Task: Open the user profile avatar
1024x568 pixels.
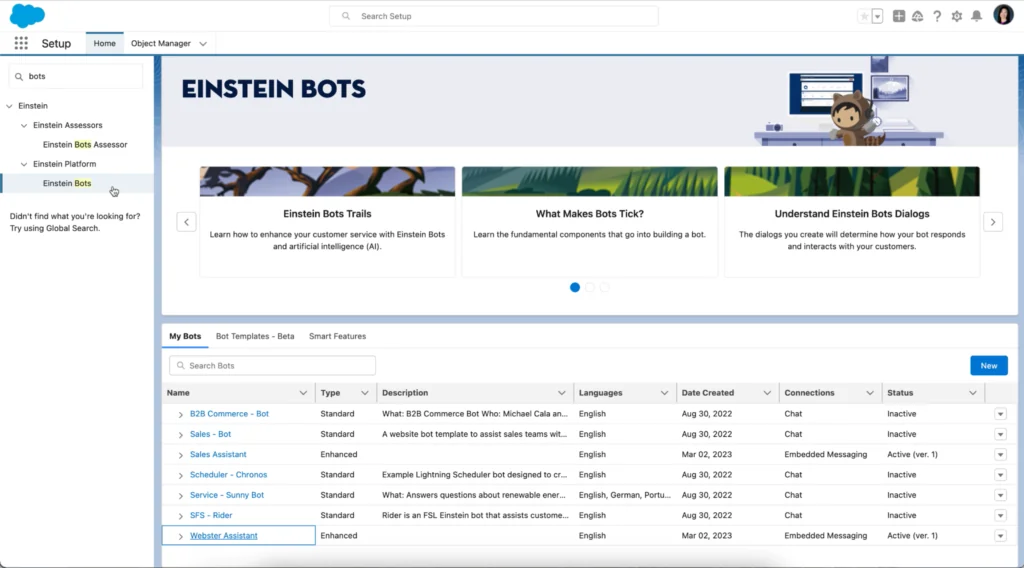Action: tap(1003, 14)
